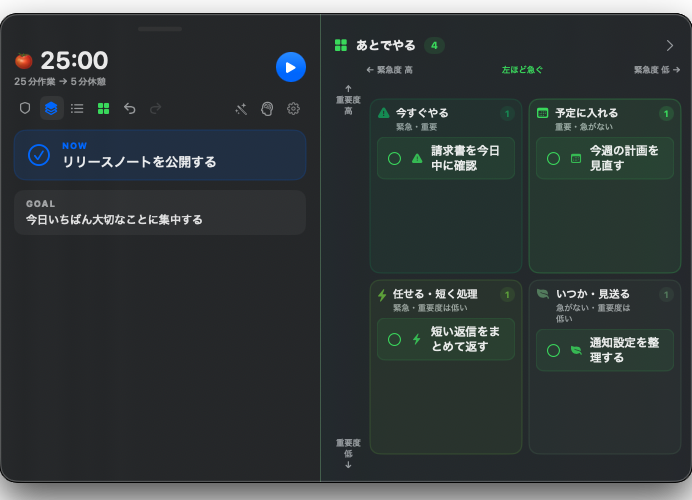Click the 左ほど急ぐ label
Image resolution: width=692 pixels, height=500 pixels.
click(x=522, y=70)
